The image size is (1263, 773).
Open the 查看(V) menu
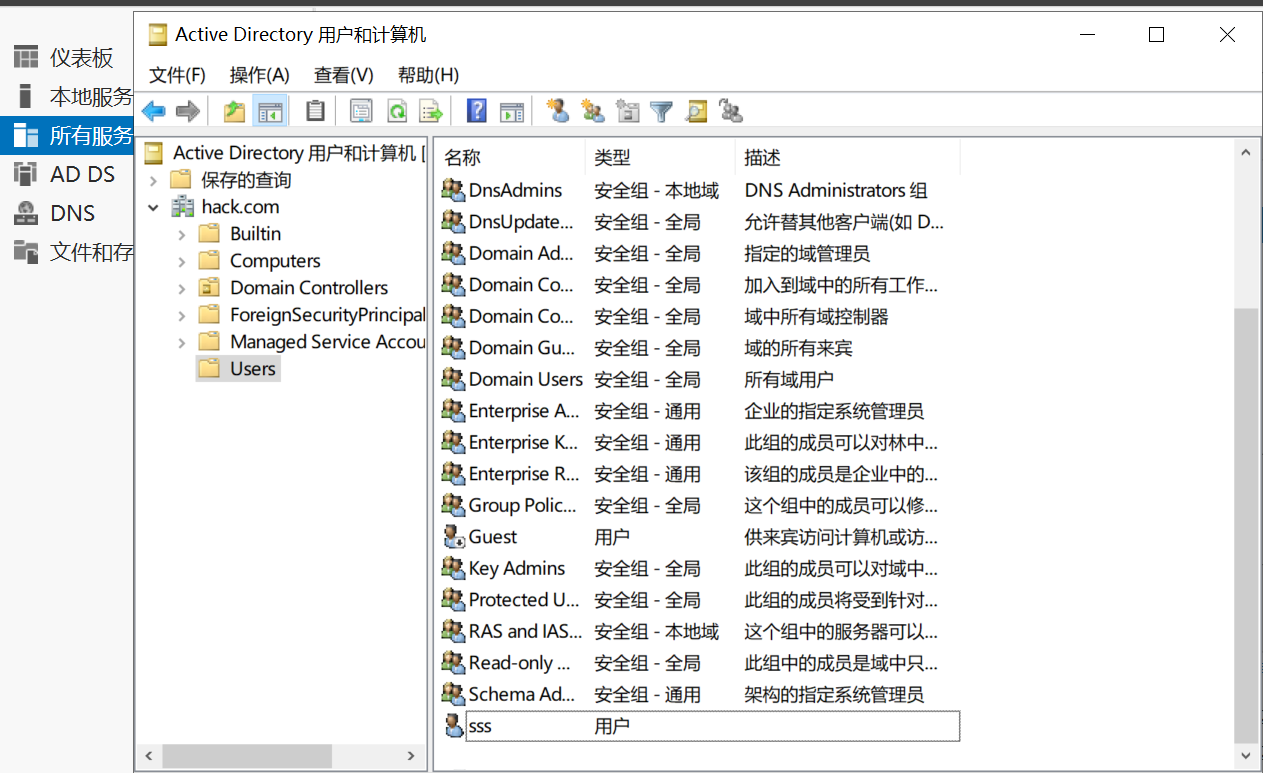point(343,75)
